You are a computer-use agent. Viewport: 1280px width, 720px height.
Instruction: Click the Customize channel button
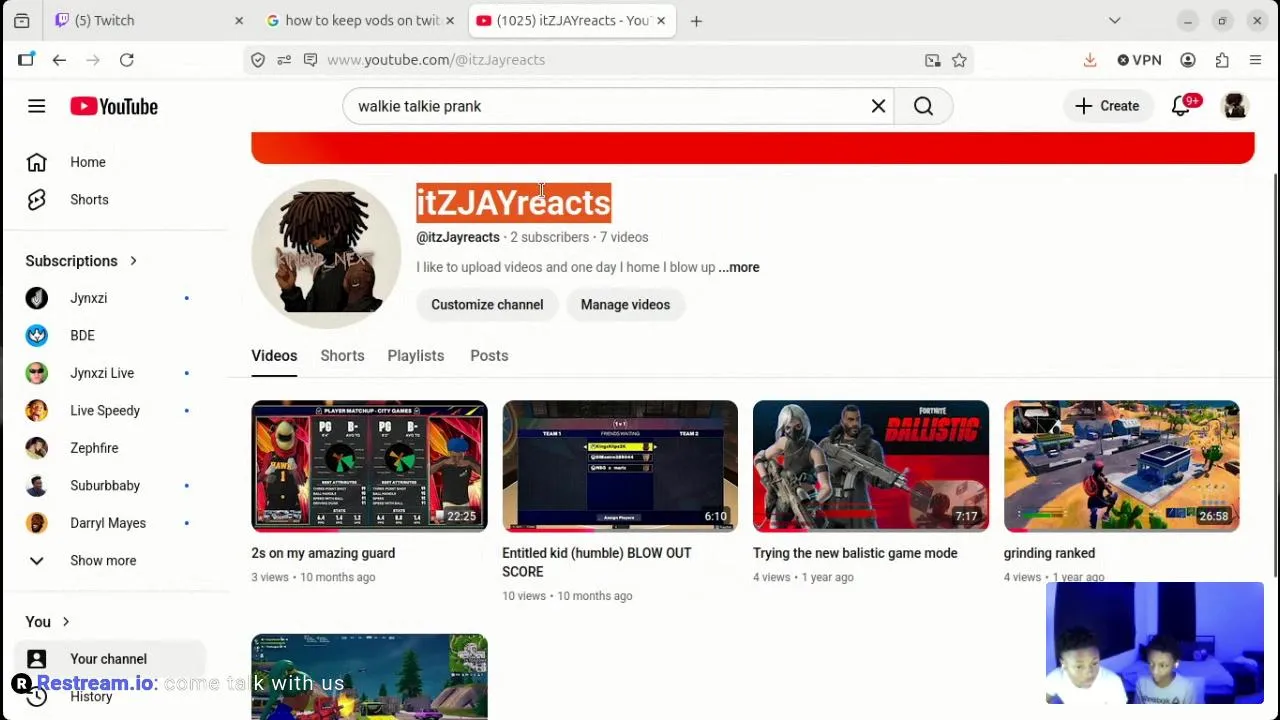click(x=487, y=305)
